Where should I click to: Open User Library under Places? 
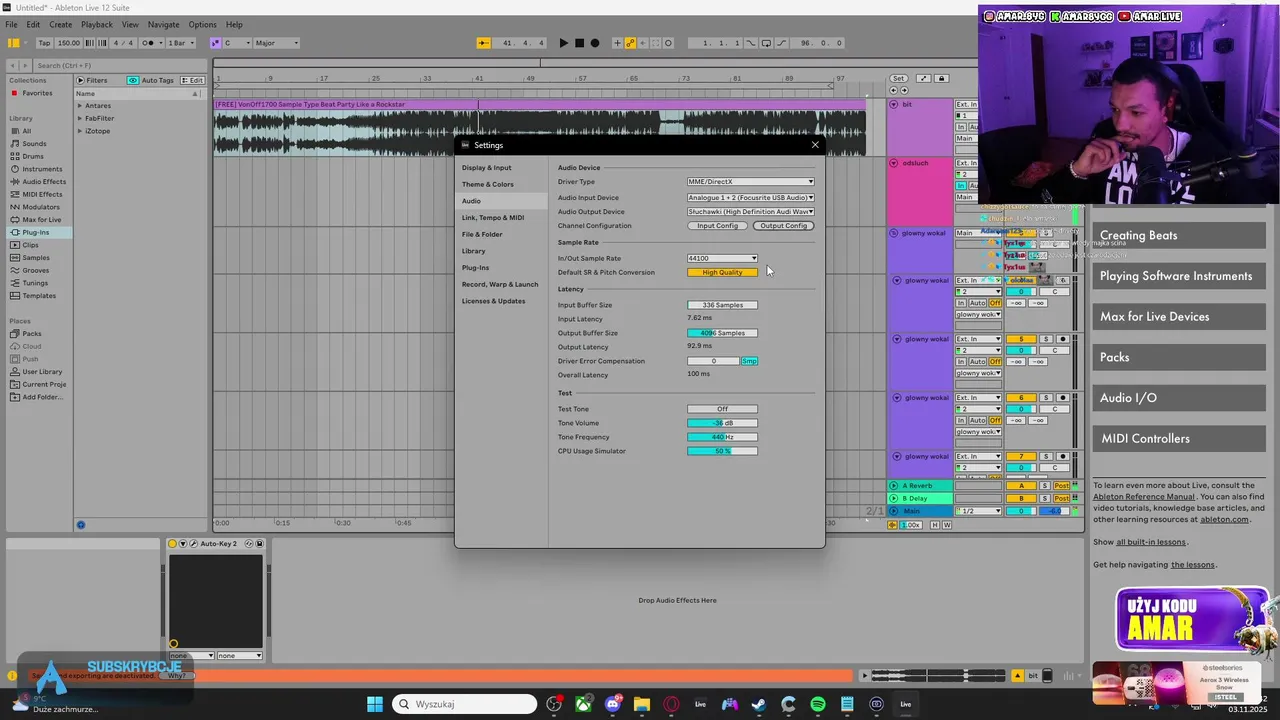pyautogui.click(x=42, y=372)
